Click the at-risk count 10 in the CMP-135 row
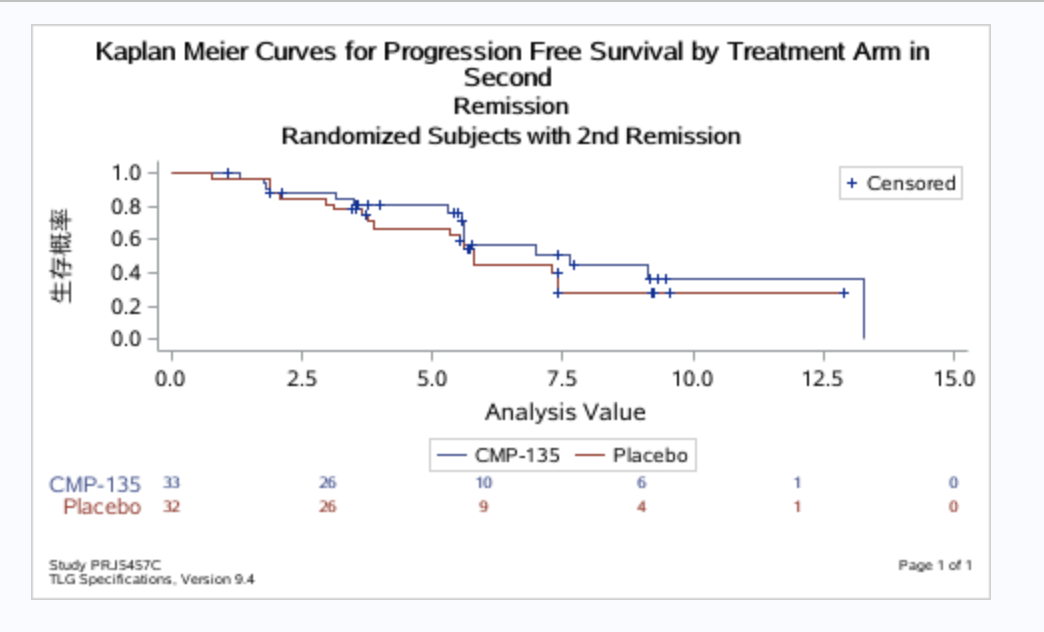 coord(484,483)
